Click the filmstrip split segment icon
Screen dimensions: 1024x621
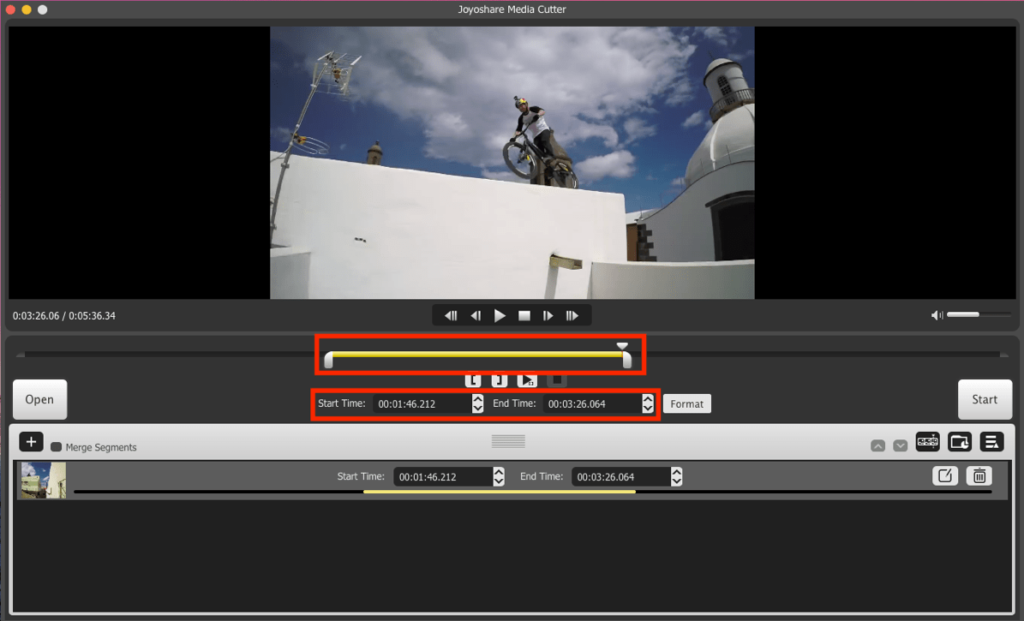tap(927, 442)
